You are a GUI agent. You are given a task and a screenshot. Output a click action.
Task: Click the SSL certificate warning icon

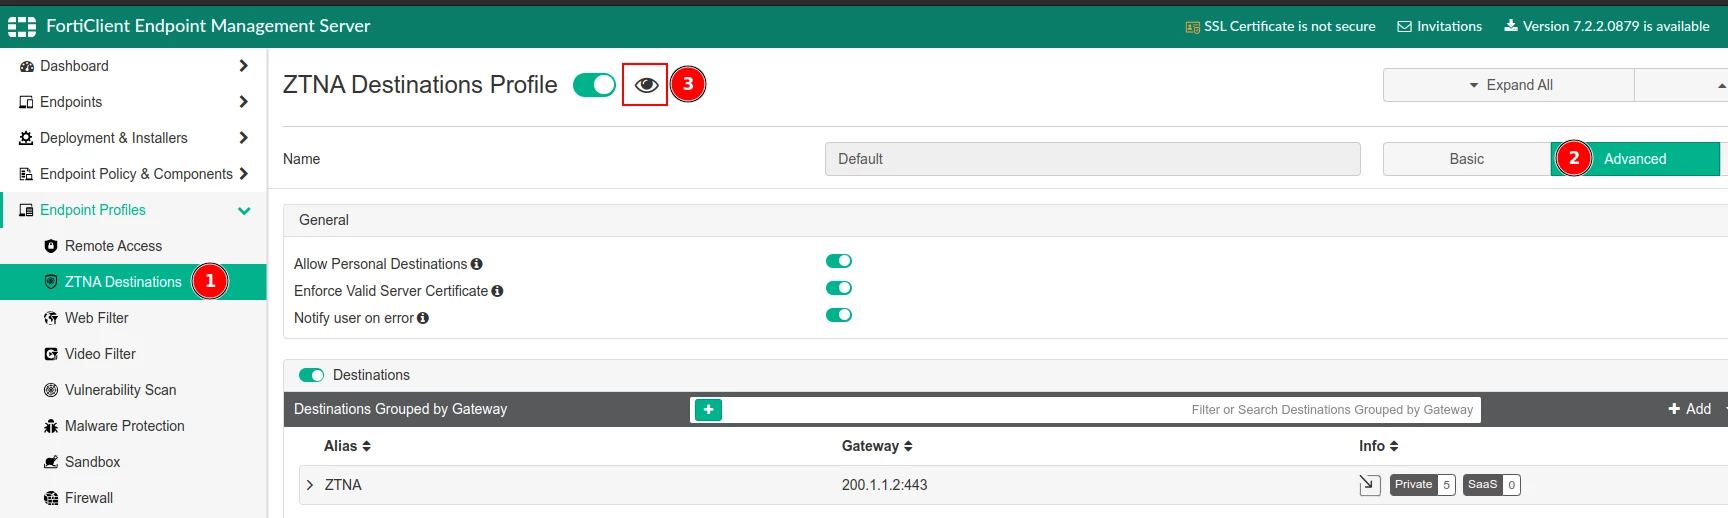1192,27
